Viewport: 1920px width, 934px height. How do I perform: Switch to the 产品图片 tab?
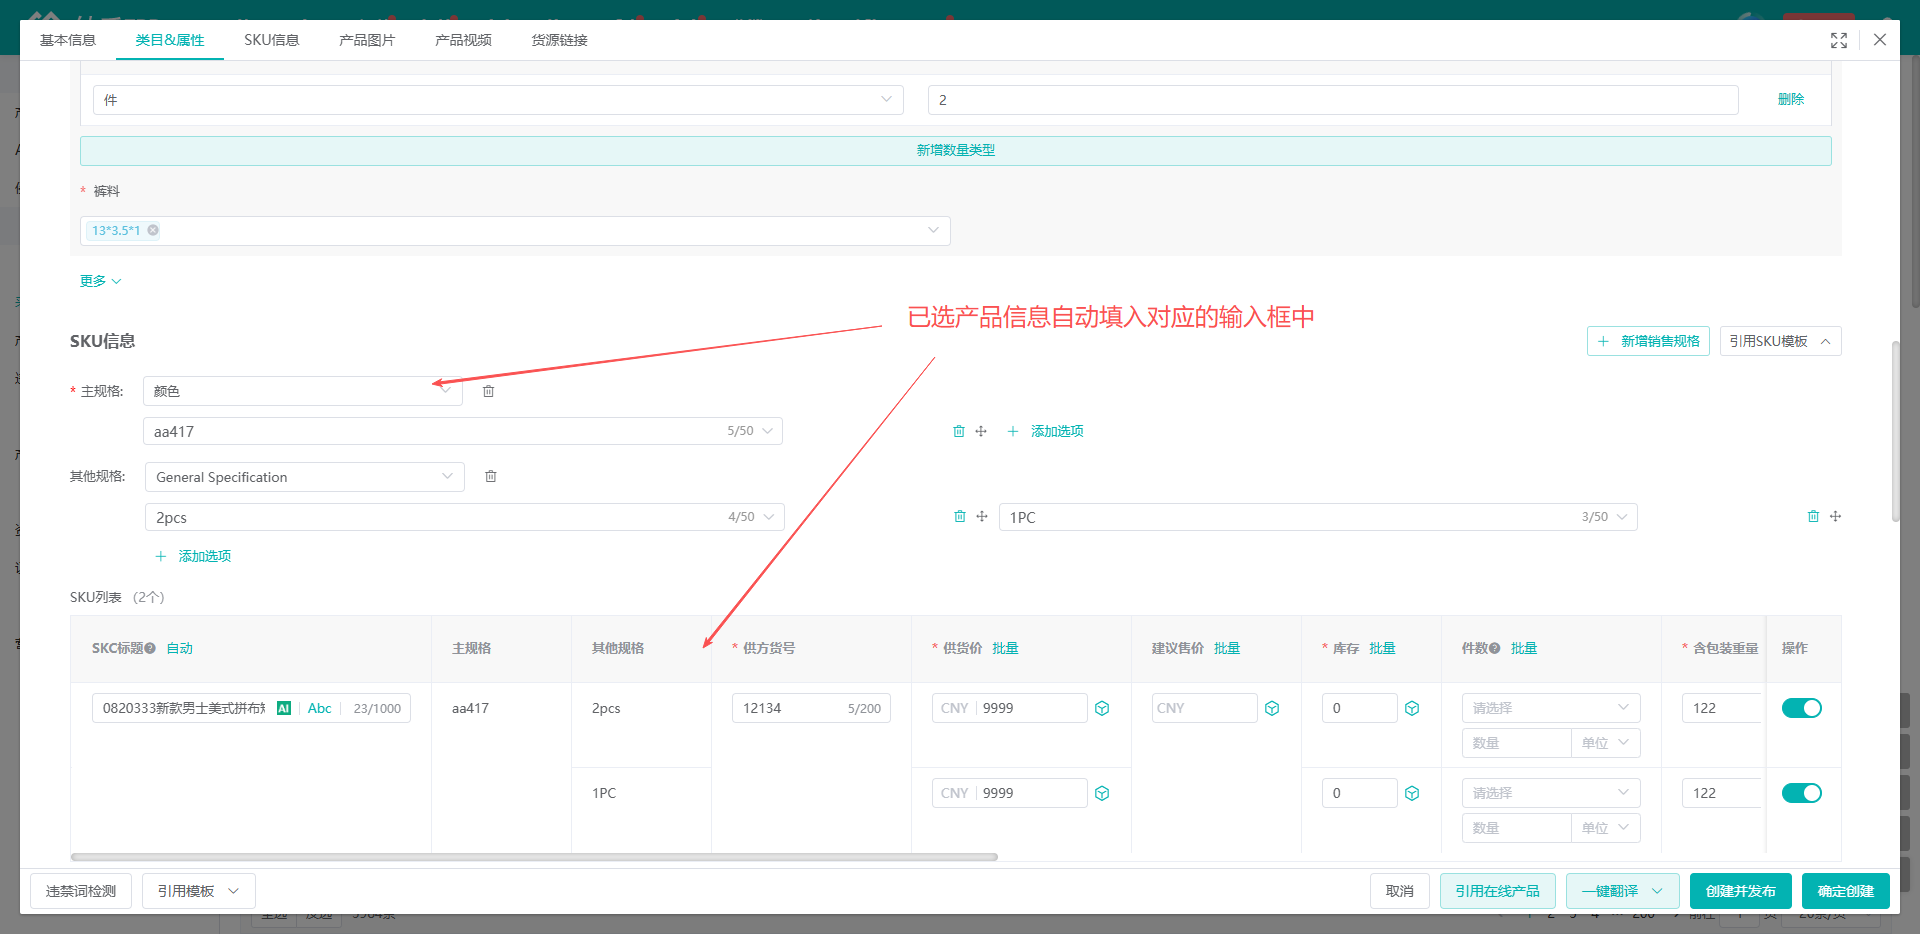[x=367, y=40]
